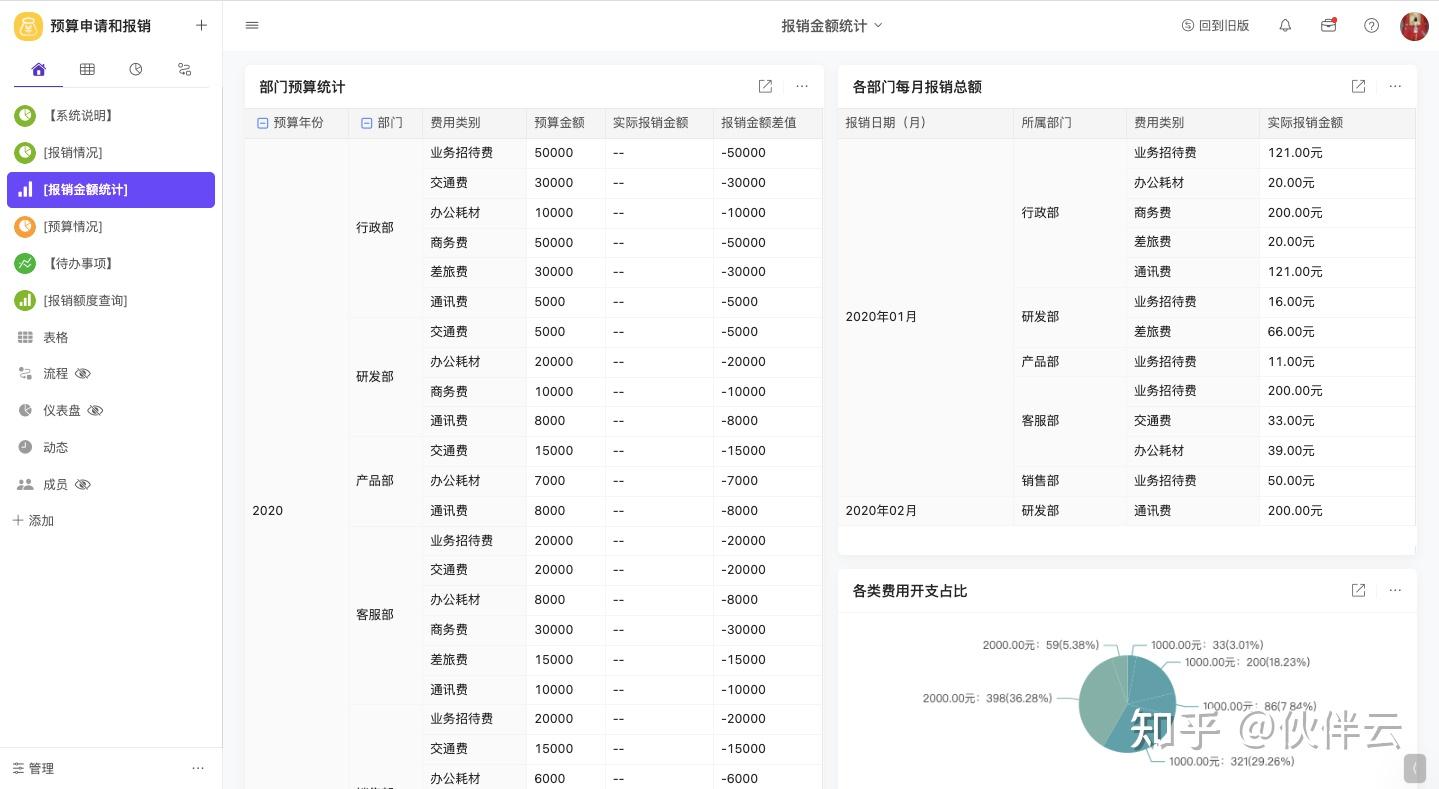Open the 报销金额统计 title dropdown
Viewport: 1439px width, 789px height.
point(832,26)
